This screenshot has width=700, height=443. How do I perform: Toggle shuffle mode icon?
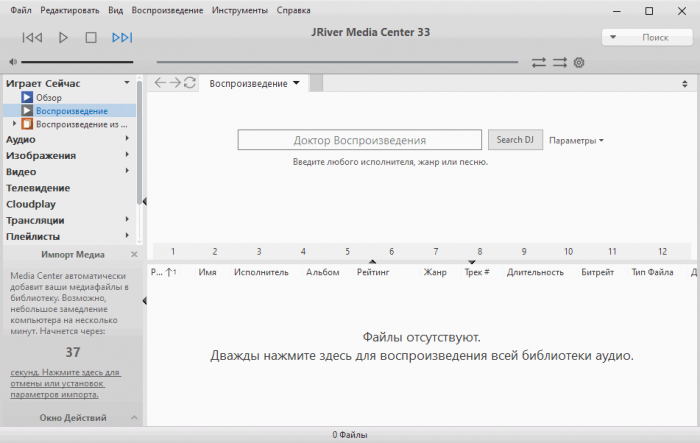point(559,62)
